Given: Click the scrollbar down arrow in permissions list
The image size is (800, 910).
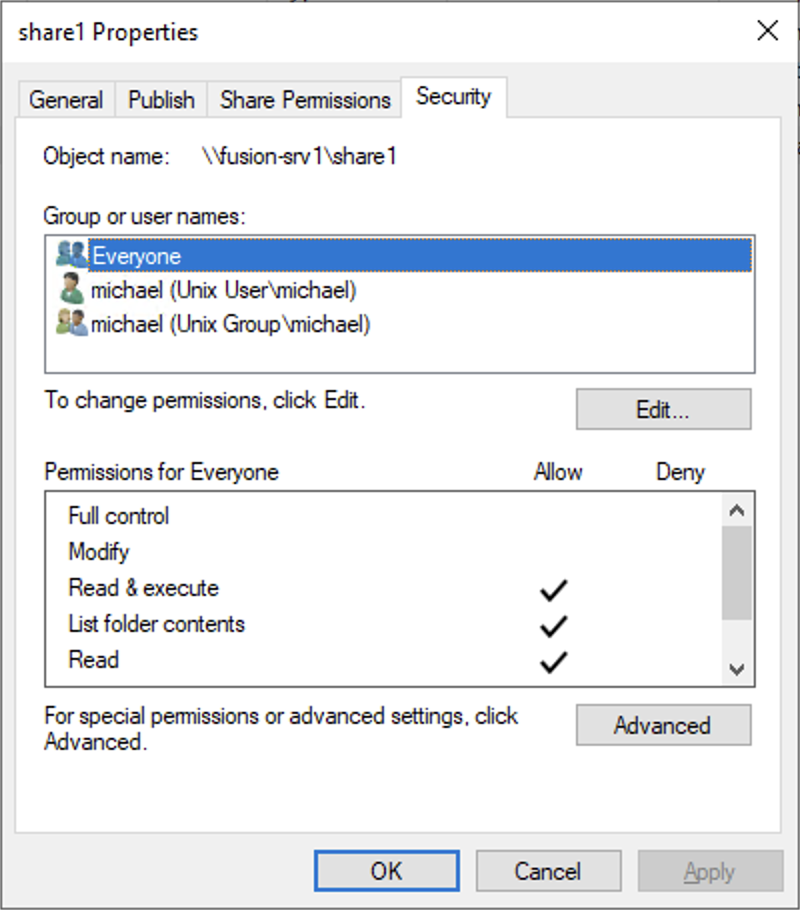Looking at the screenshot, I should (737, 670).
